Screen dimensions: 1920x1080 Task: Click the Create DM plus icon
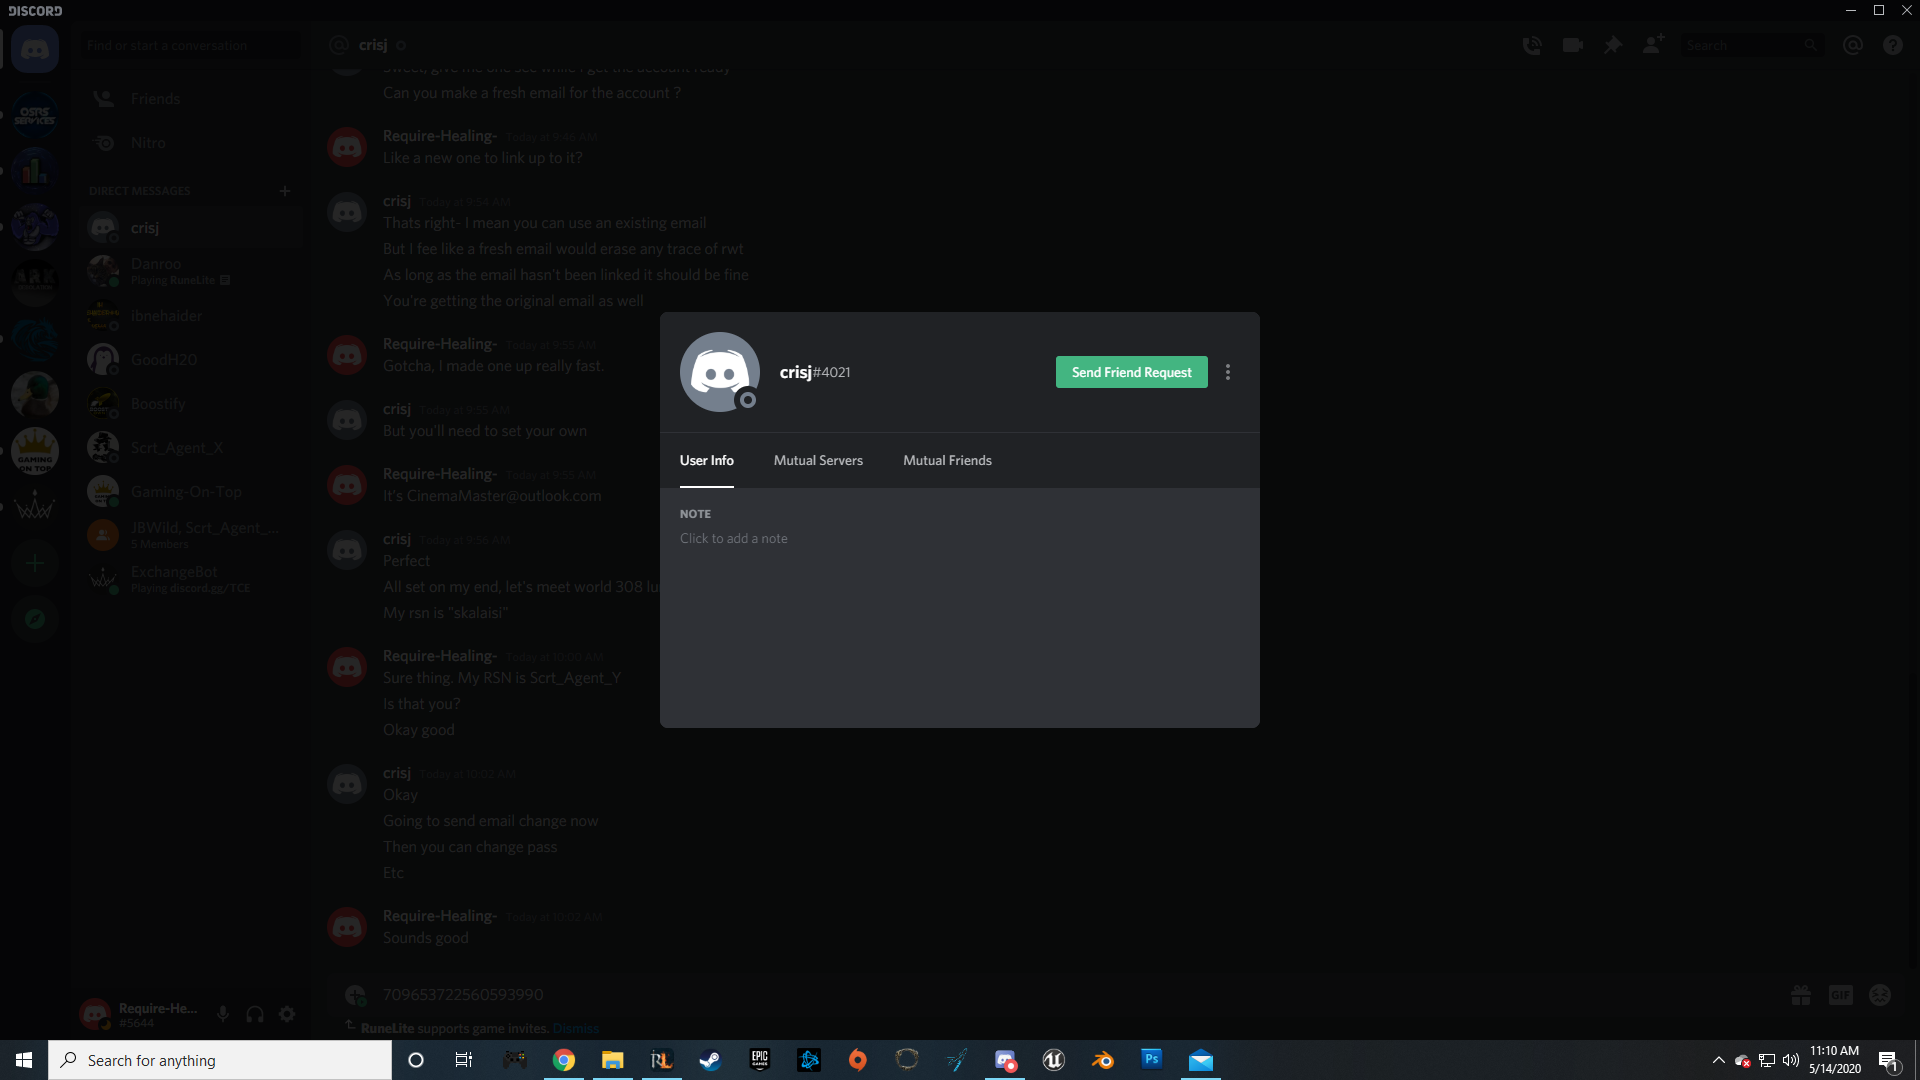pyautogui.click(x=285, y=191)
